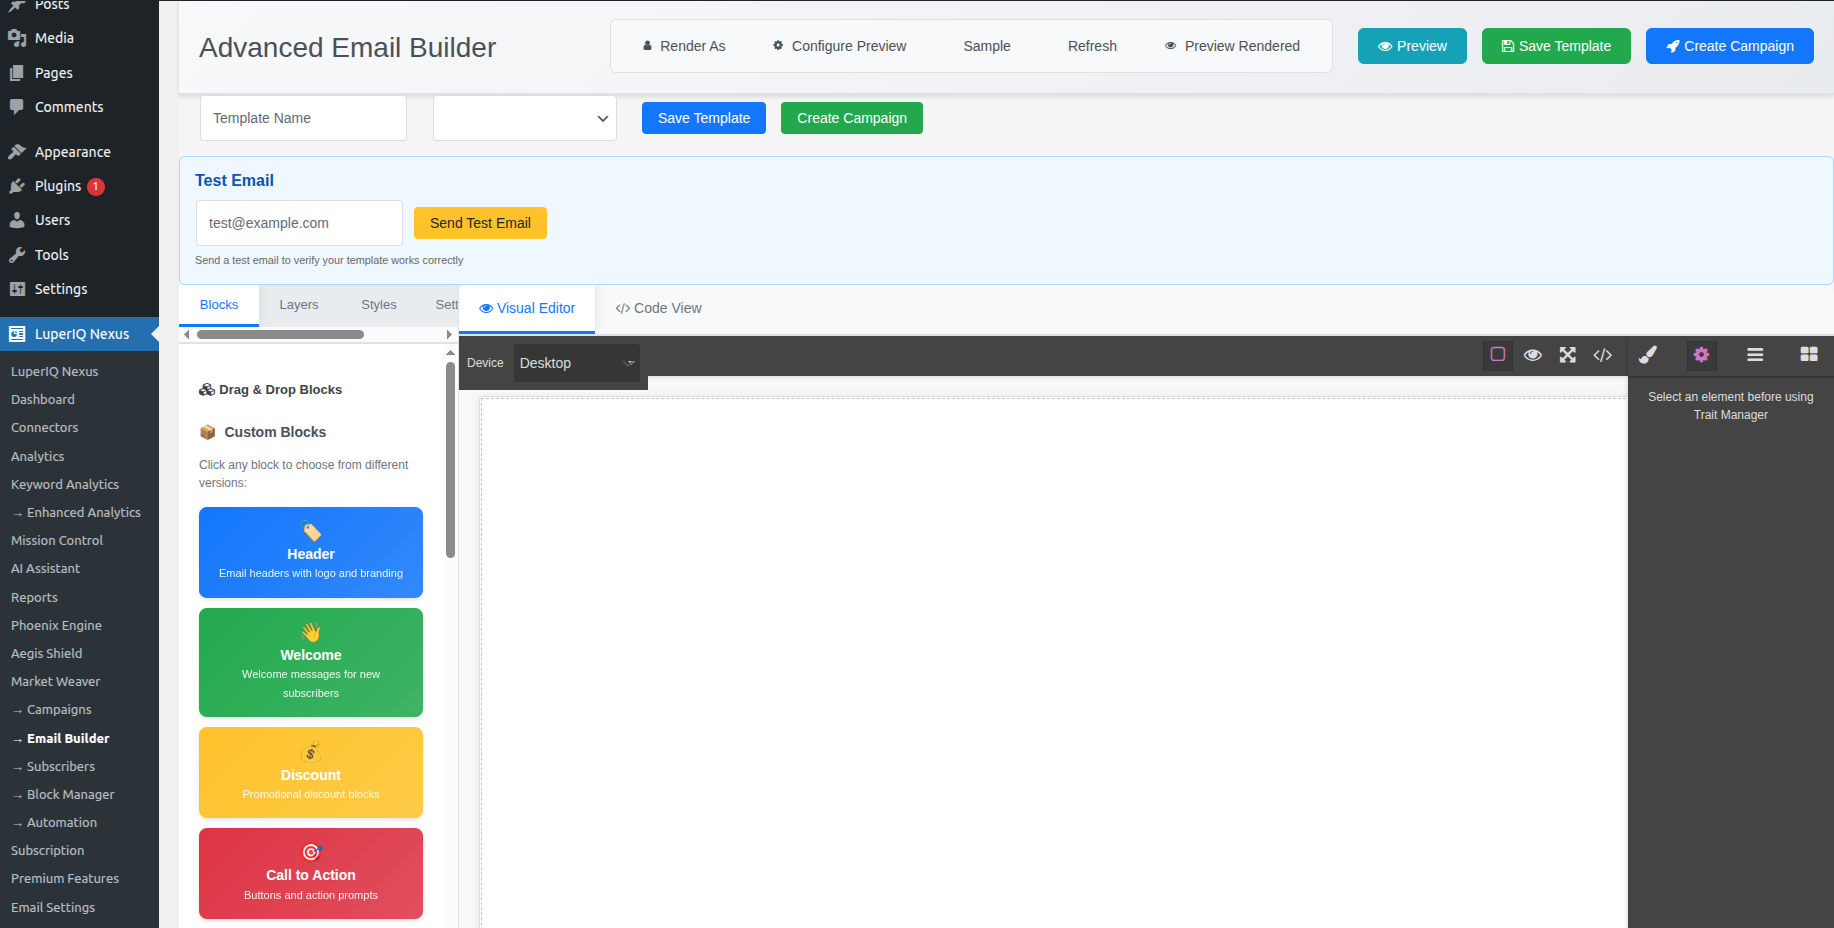Expand the empty template selection dropdown
Viewport: 1834px width, 928px height.
[524, 118]
